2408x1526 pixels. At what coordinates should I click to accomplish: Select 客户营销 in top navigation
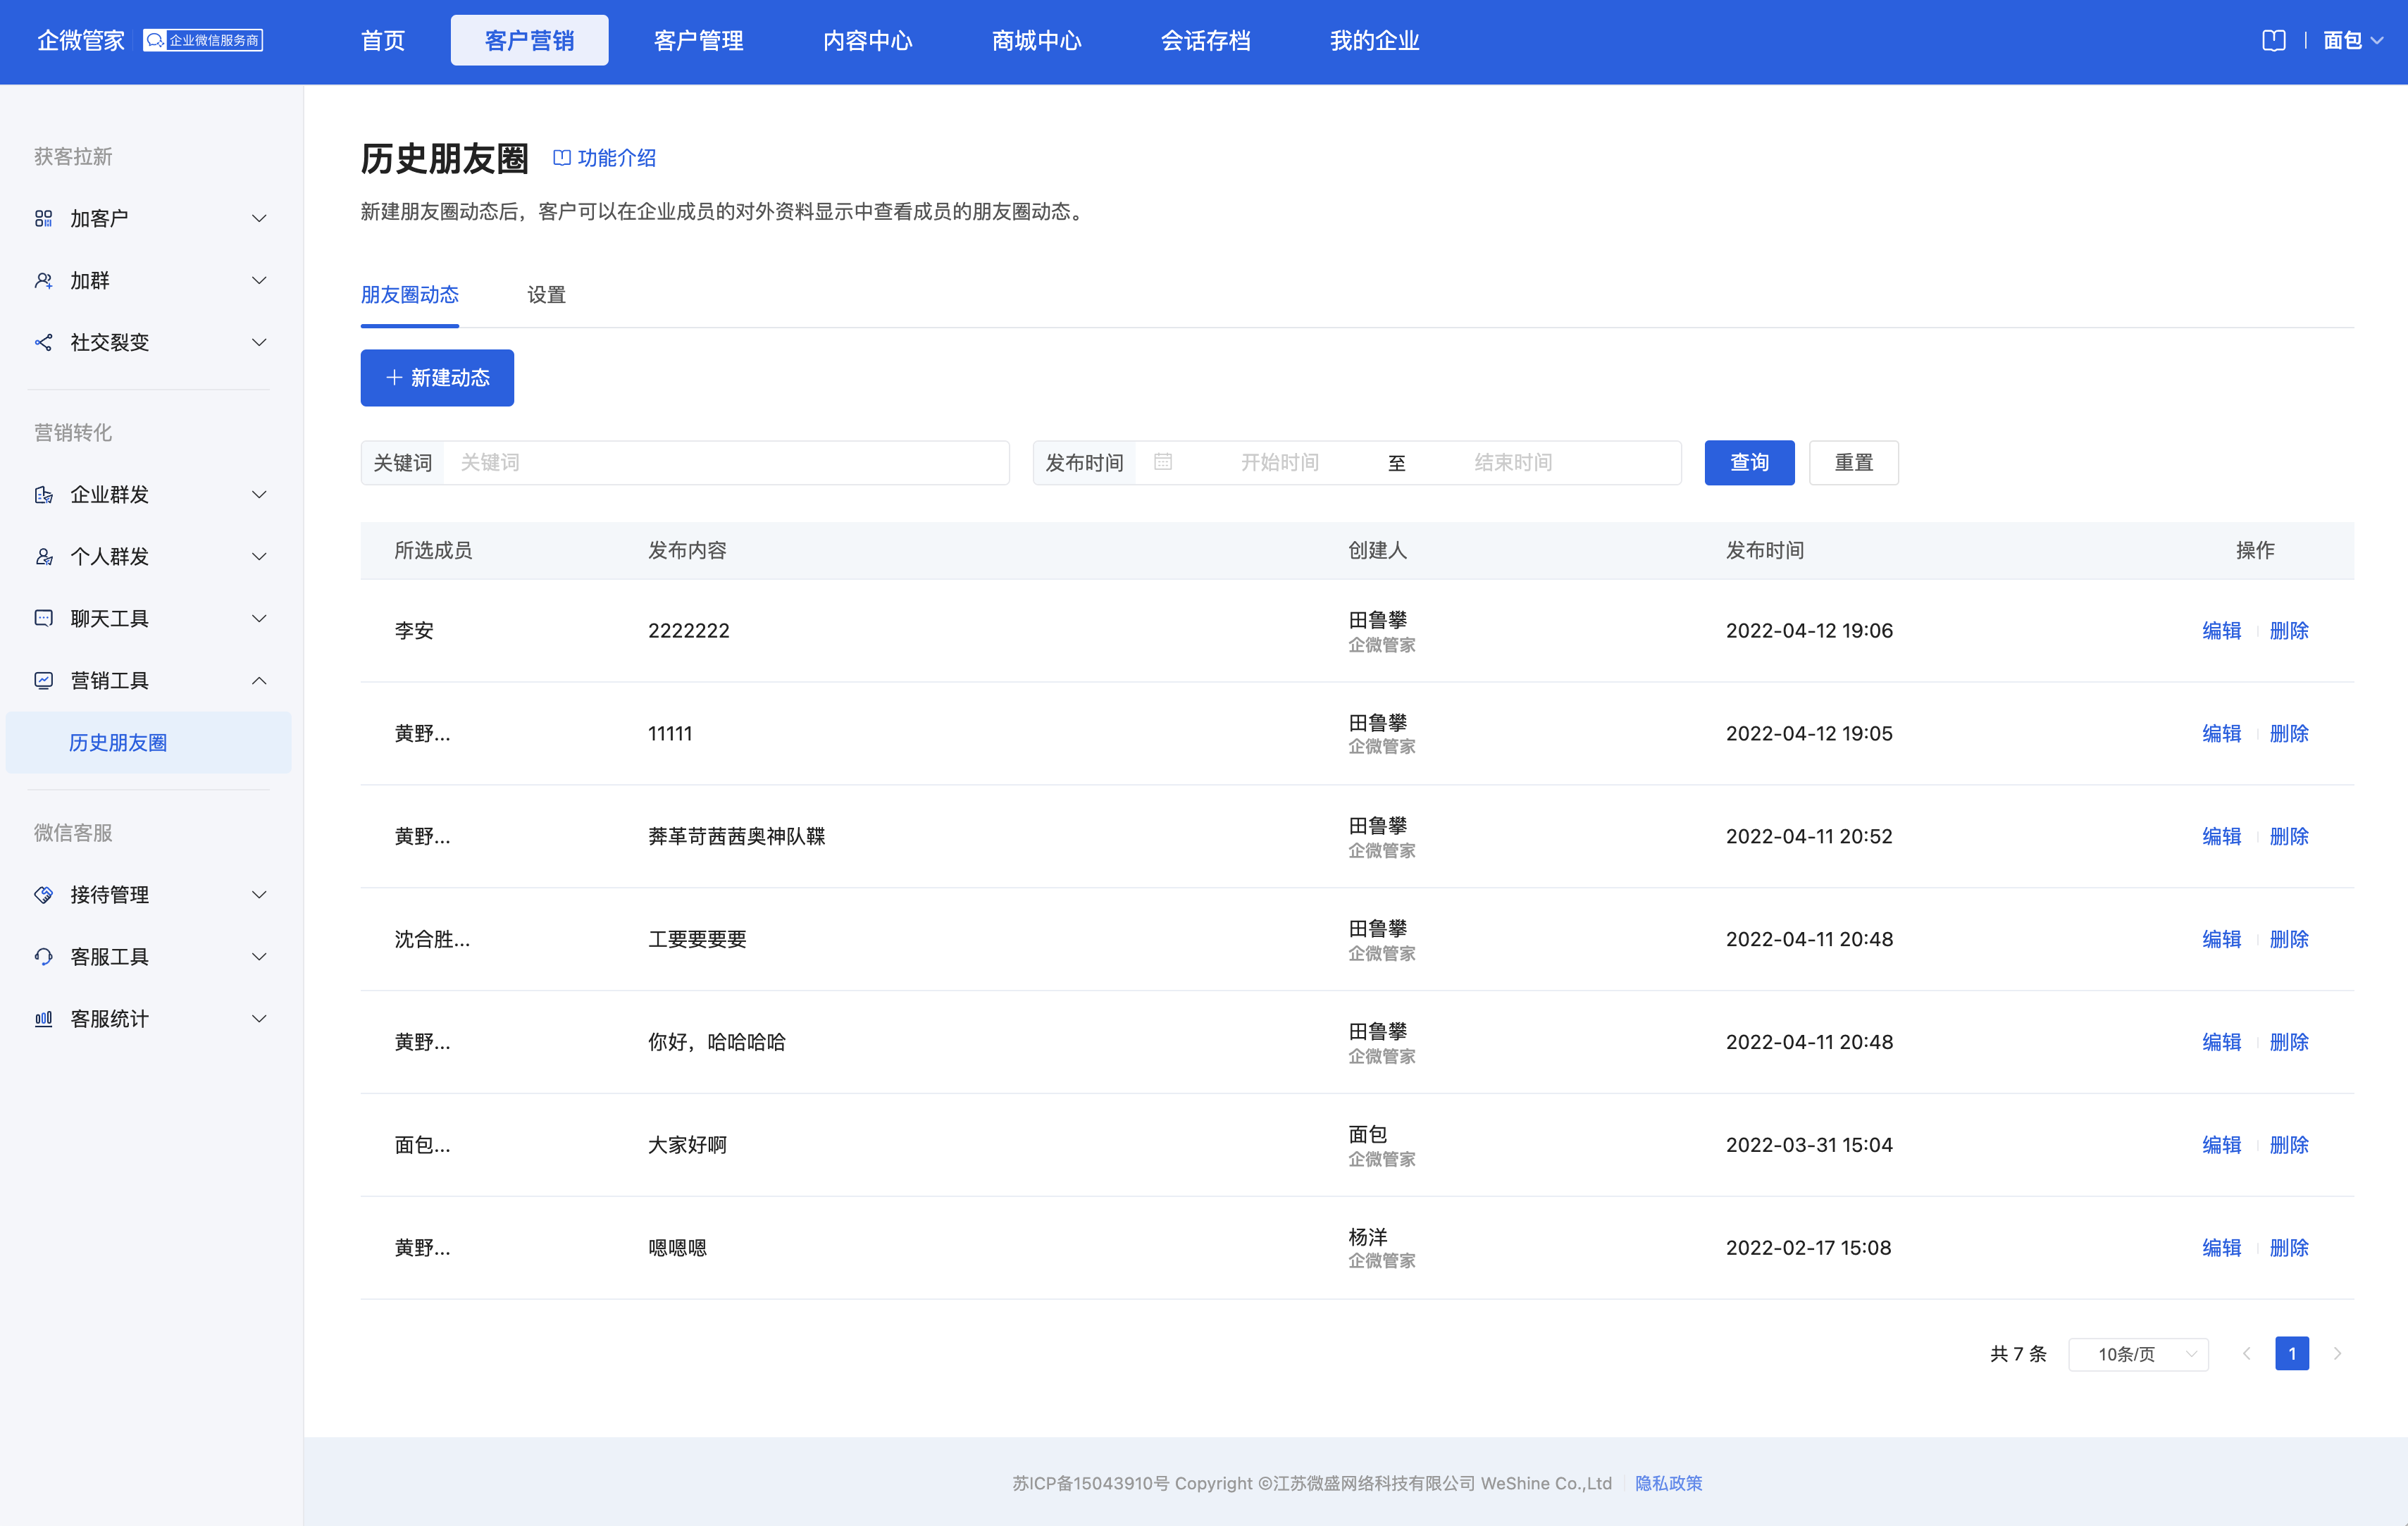(529, 40)
